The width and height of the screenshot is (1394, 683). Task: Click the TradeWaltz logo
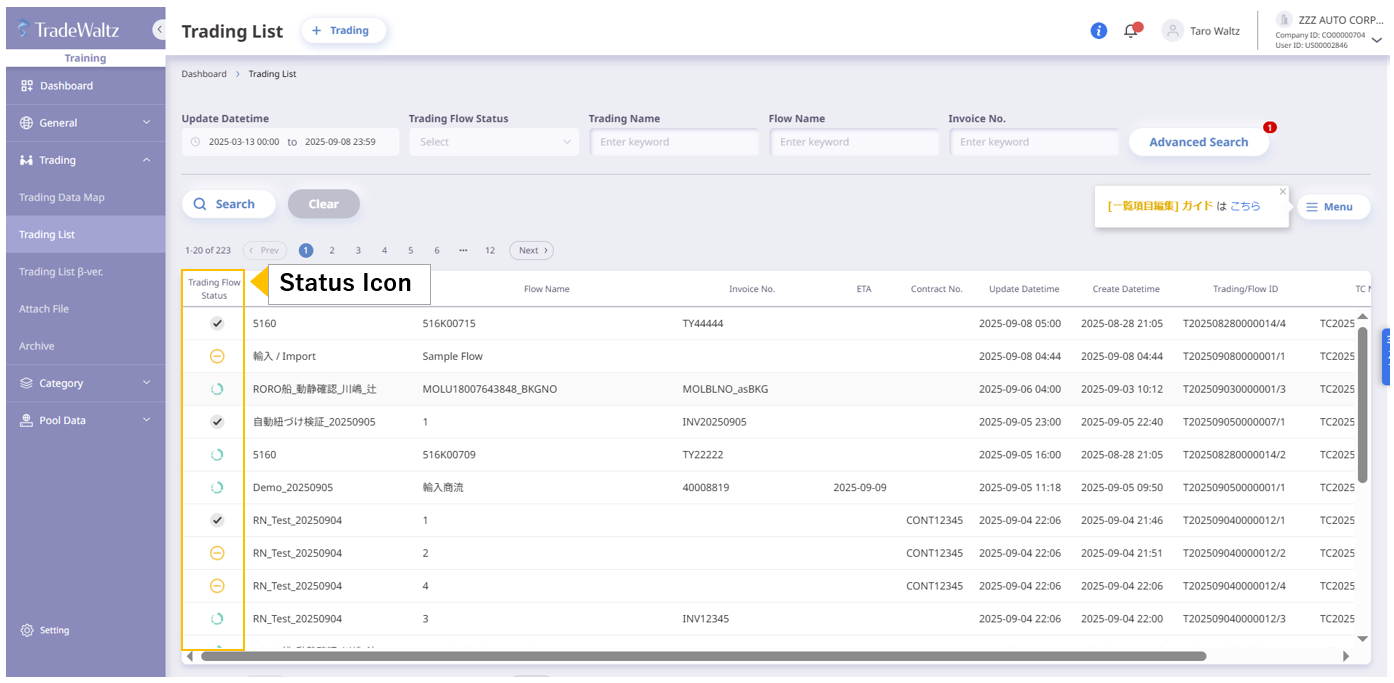coord(68,30)
